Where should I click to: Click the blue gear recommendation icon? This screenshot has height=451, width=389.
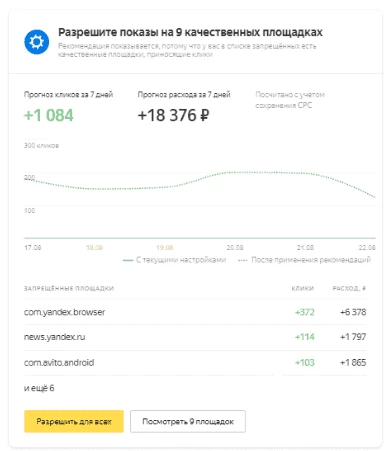click(37, 42)
